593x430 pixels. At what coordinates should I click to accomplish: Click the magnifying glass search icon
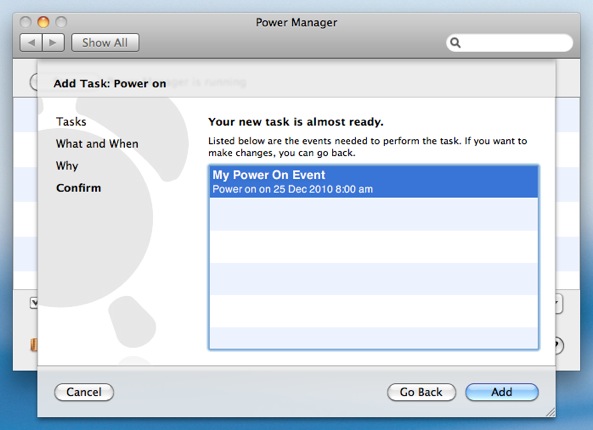coord(455,43)
